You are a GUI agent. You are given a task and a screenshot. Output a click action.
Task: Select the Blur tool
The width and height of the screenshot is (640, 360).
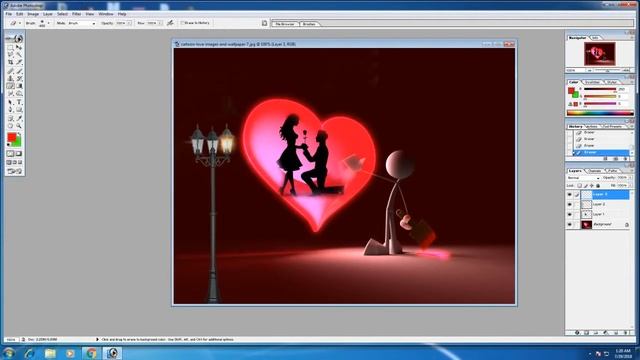coord(11,94)
